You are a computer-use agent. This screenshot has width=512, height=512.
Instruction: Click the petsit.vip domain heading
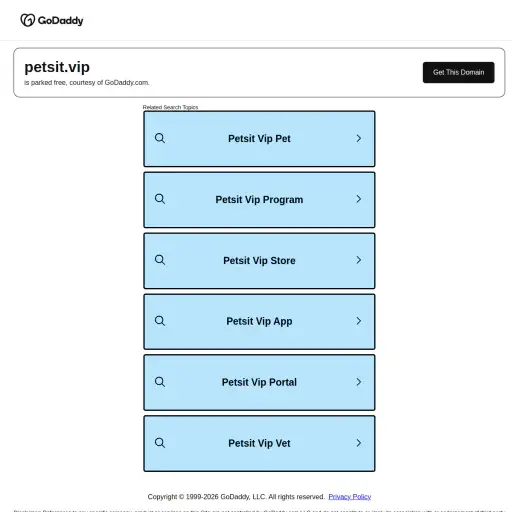pos(57,67)
